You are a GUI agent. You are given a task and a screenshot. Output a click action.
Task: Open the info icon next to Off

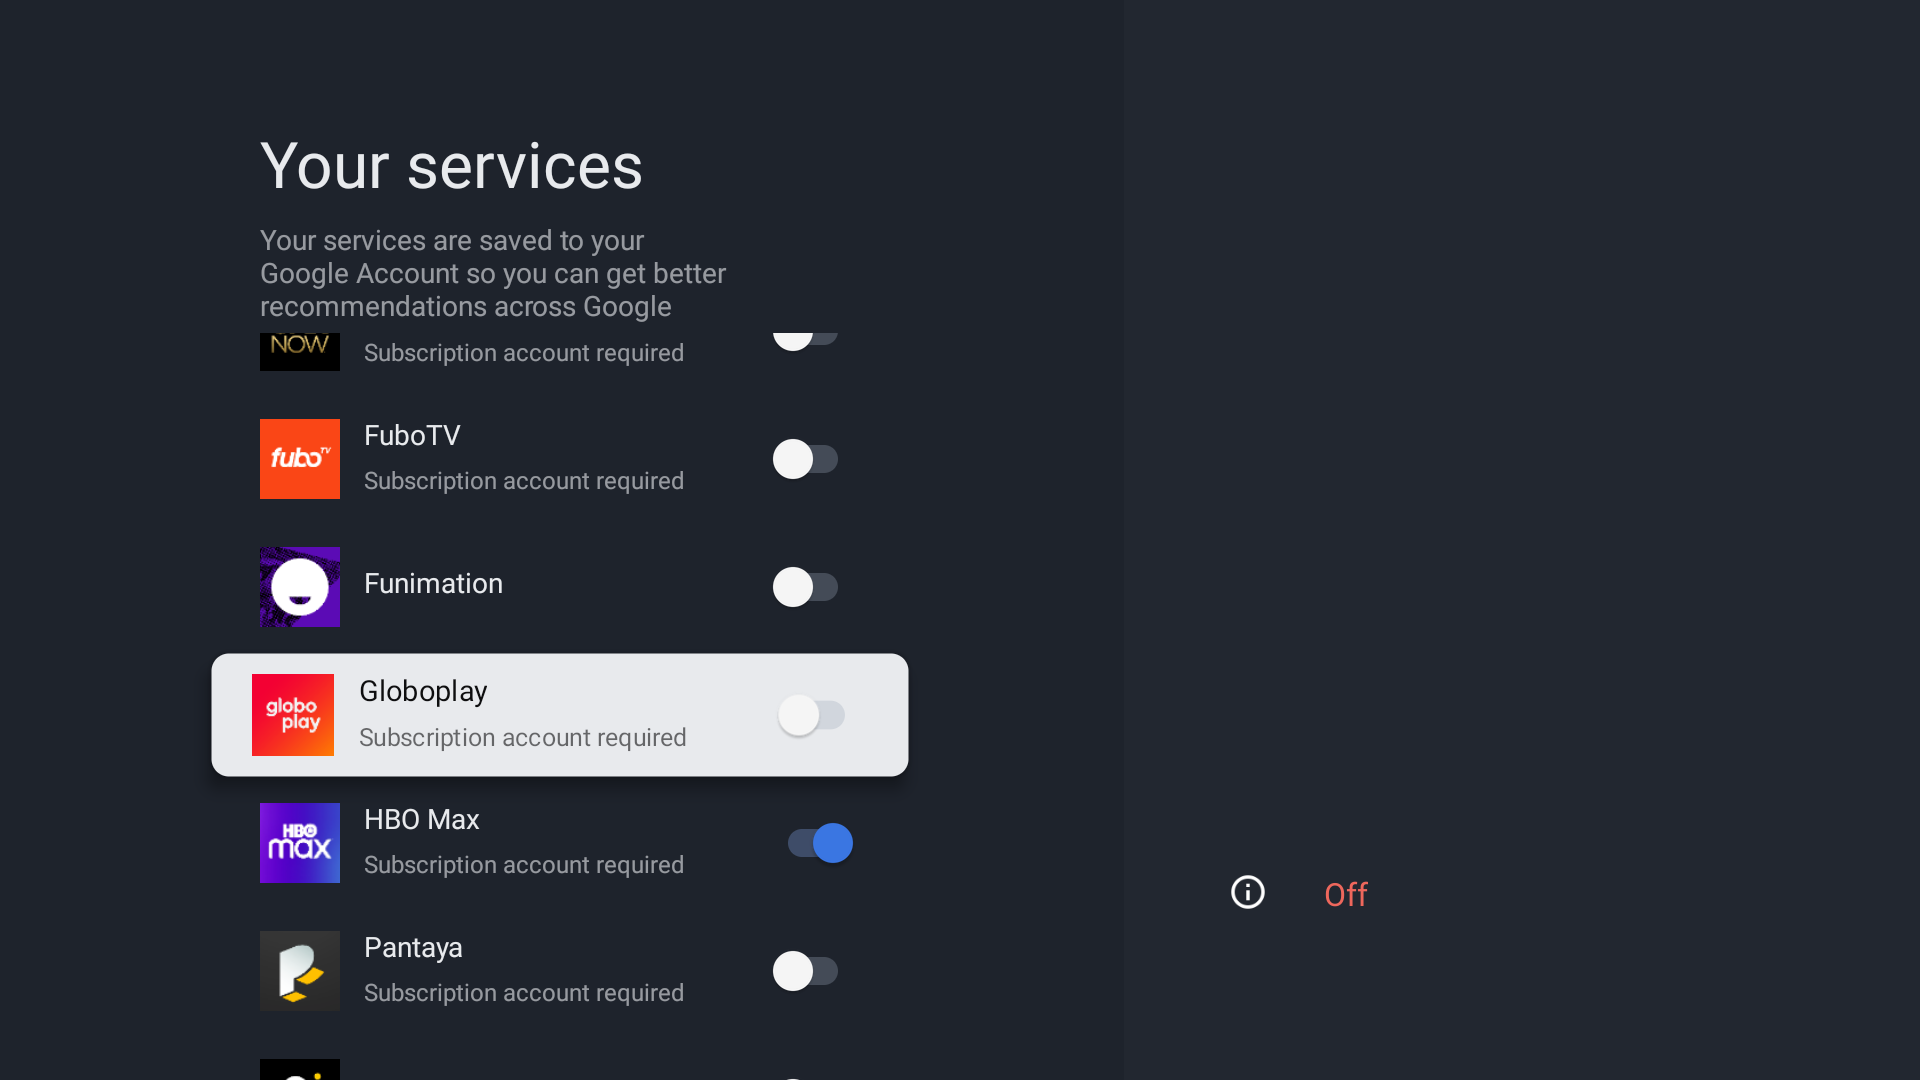point(1247,892)
